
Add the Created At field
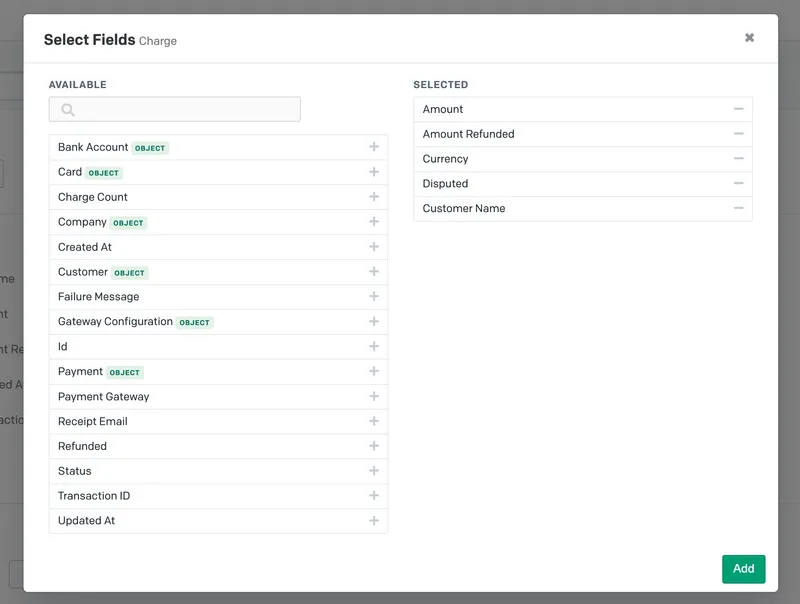coord(374,247)
